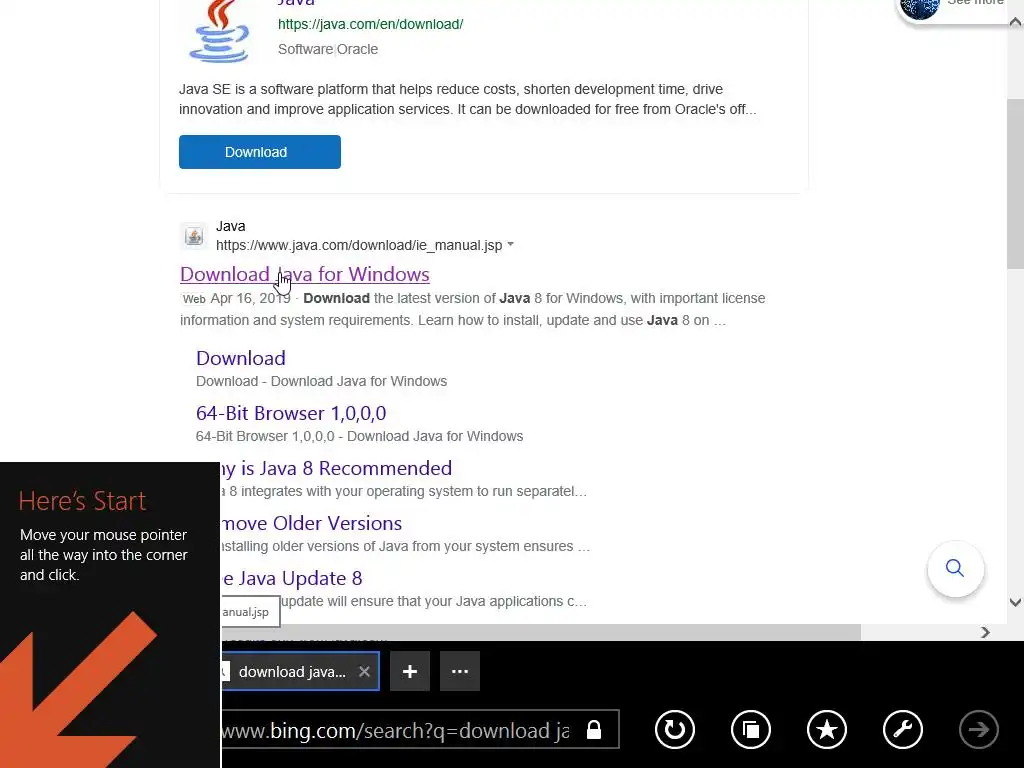Click the Here's Start tutorial heading
The width and height of the screenshot is (1024, 768).
pyautogui.click(x=82, y=501)
